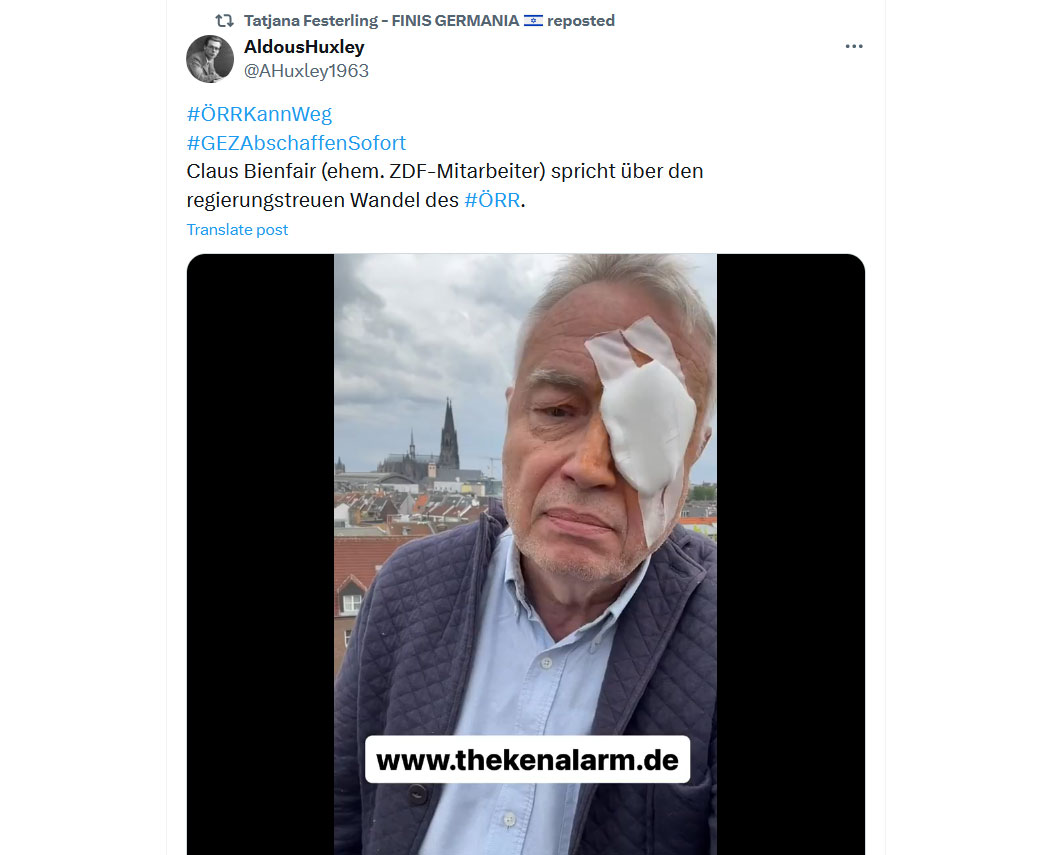The width and height of the screenshot is (1050, 855).
Task: Click the video's right black letterbox bar
Action: (791, 554)
